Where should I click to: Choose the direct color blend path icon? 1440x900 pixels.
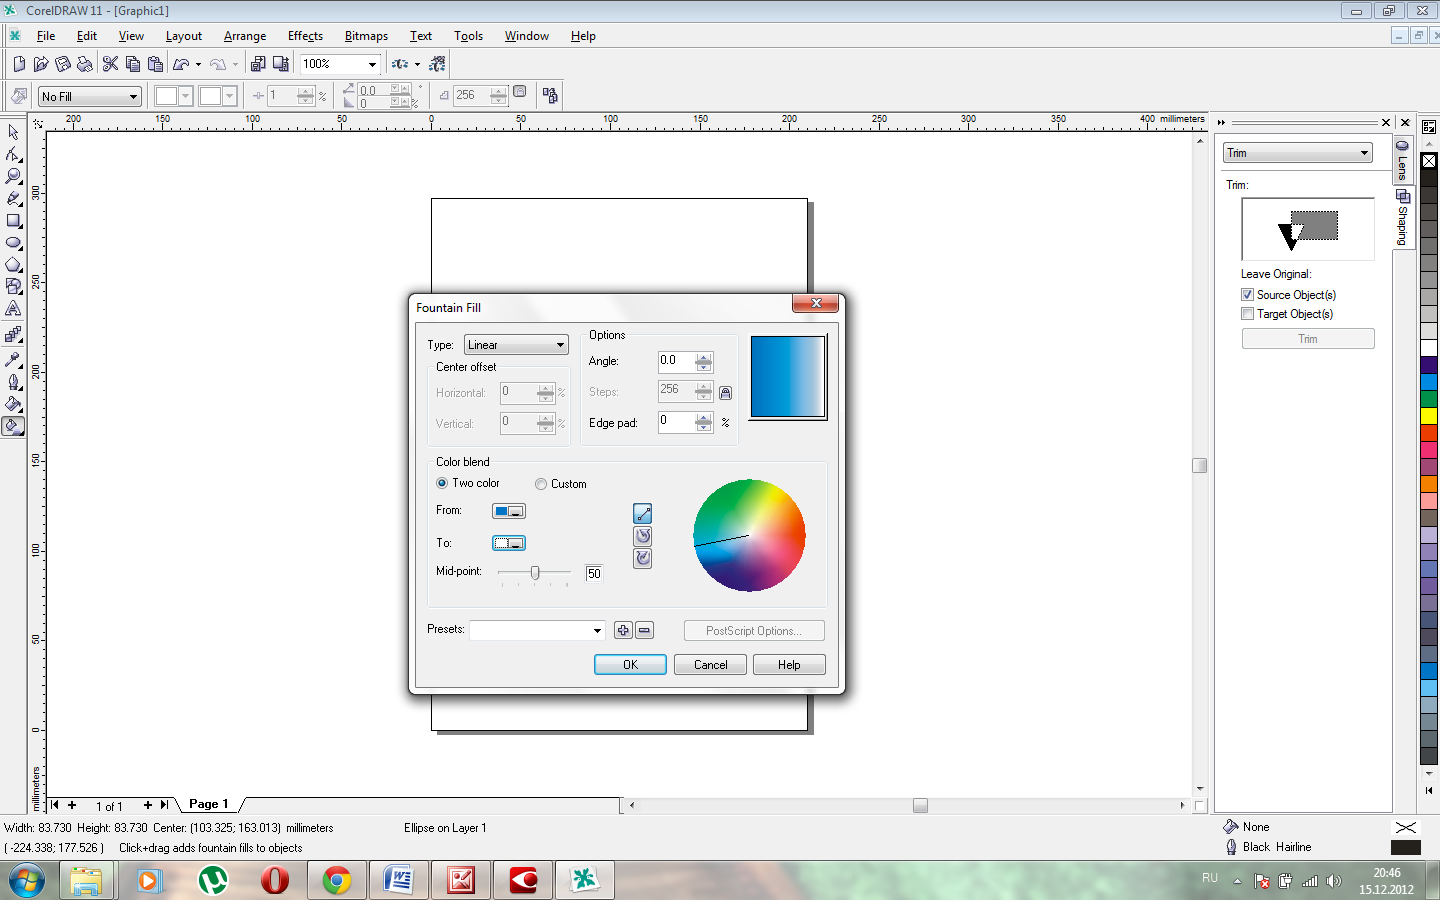click(x=643, y=514)
